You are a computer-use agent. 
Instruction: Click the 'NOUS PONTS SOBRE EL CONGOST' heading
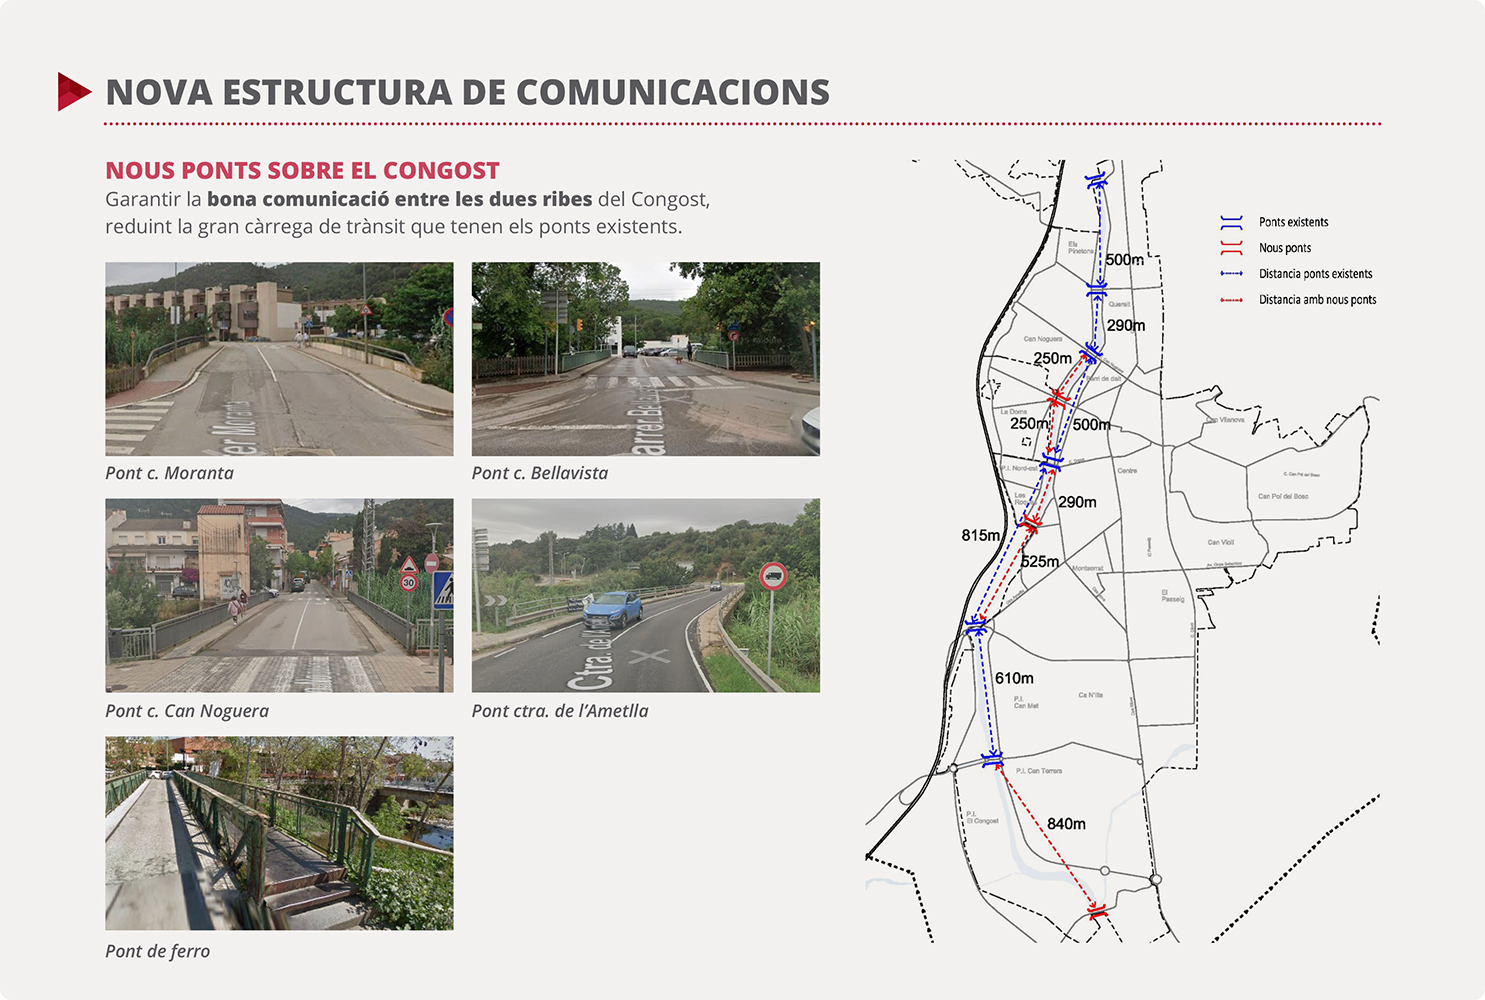pos(302,171)
